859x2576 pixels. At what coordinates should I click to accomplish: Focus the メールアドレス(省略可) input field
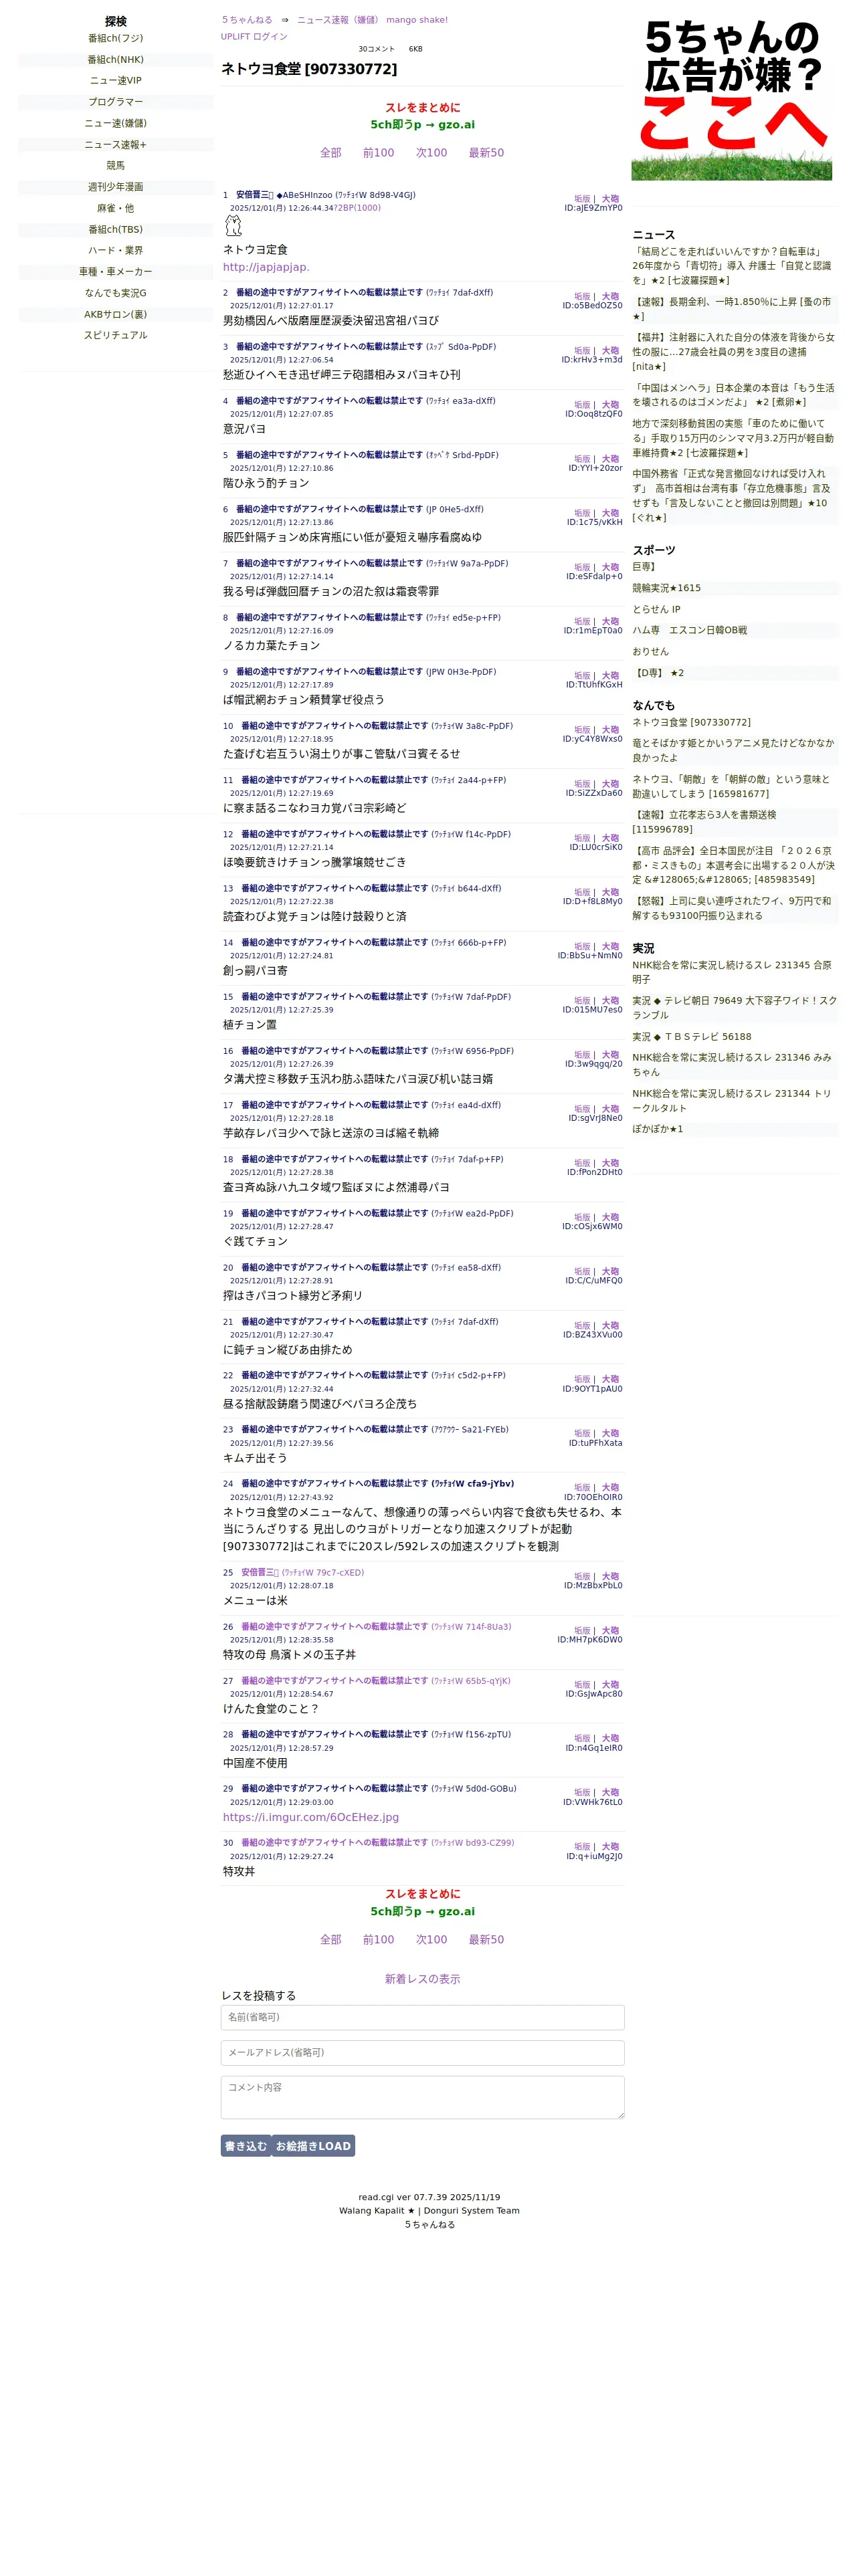coord(422,2053)
